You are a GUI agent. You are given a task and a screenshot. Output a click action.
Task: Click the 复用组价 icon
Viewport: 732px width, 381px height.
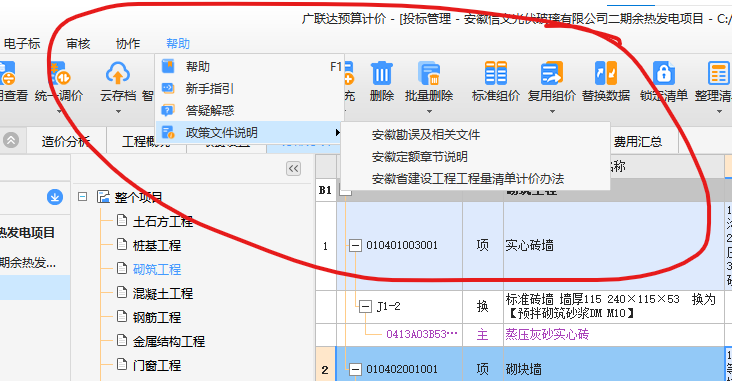click(x=552, y=73)
